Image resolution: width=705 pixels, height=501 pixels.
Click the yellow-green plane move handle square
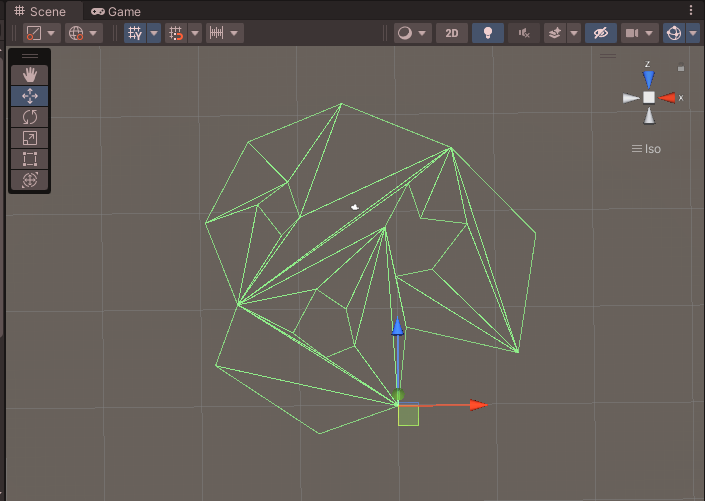[x=408, y=415]
